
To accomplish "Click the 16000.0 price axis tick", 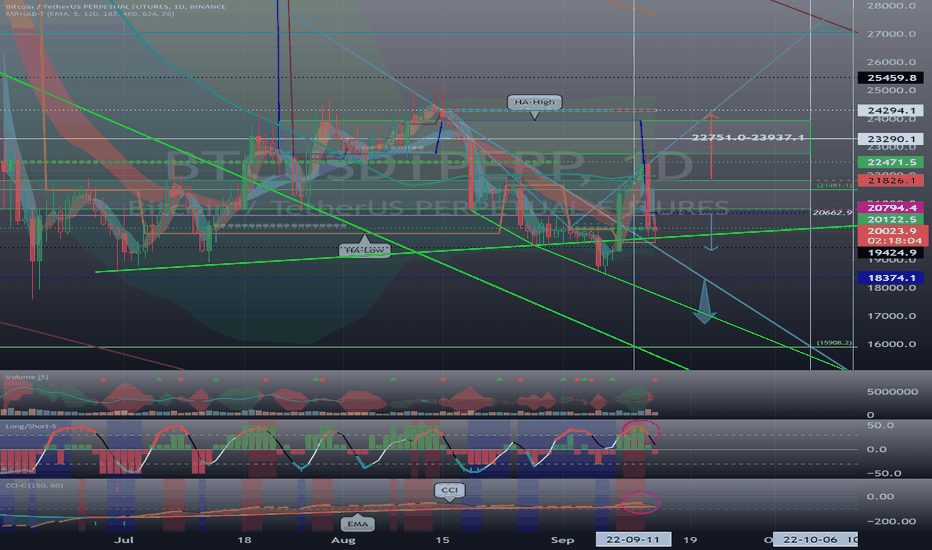I will click(x=891, y=344).
